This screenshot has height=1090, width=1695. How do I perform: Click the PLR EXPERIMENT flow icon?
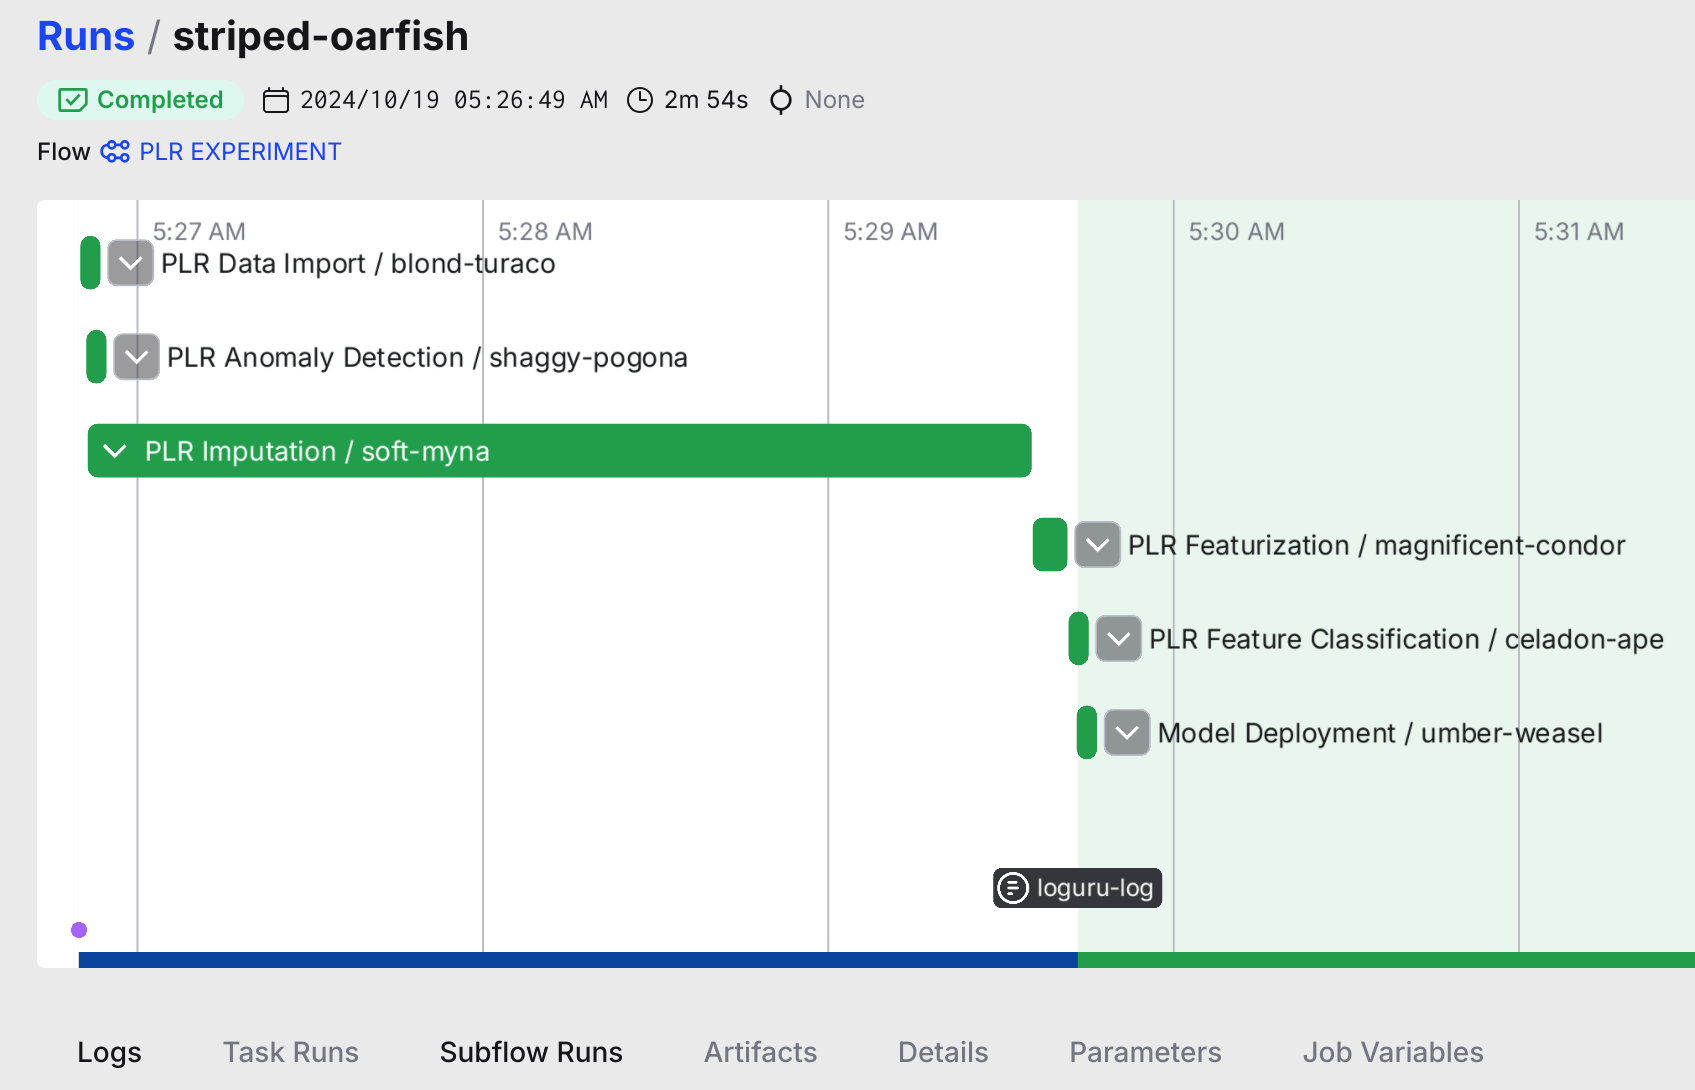pos(115,152)
